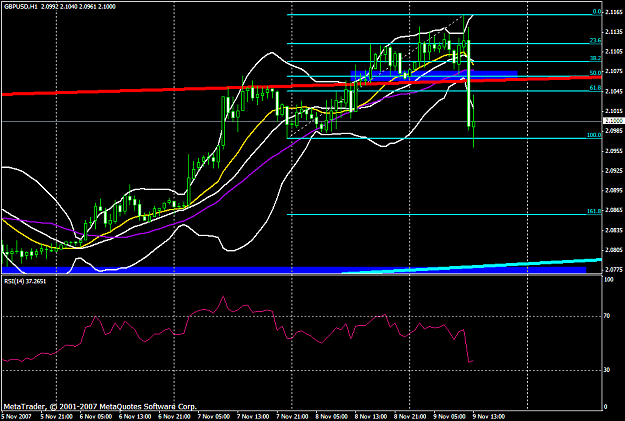Image resolution: width=625 pixels, height=421 pixels.
Task: Click the 2.1135 price axis label
Action: (613, 32)
